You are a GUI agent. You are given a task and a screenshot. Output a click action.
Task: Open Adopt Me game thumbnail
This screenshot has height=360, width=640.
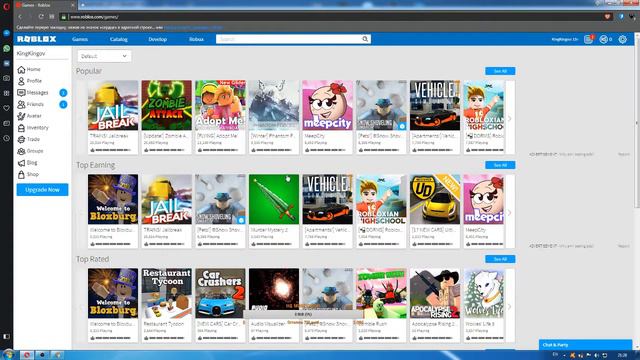[x=220, y=105]
